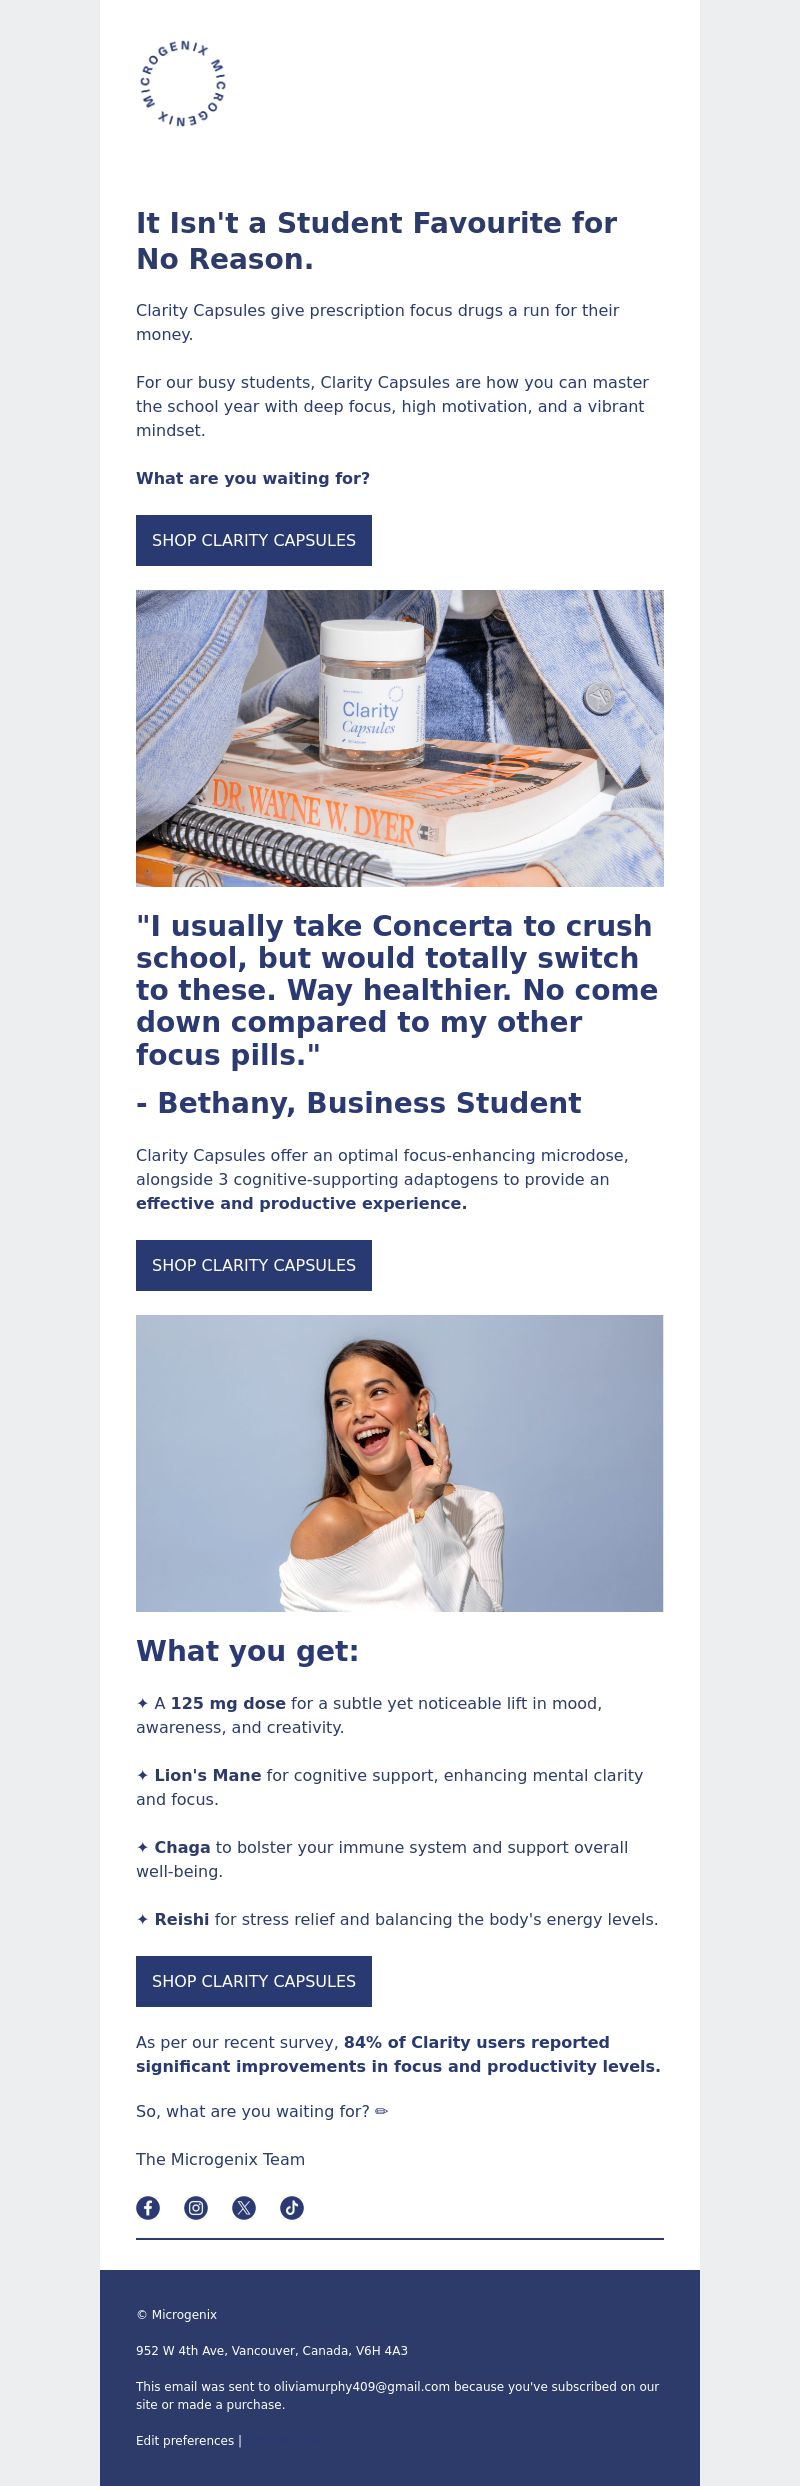
Task: Click the "What you get:" heading
Action: [x=247, y=1651]
